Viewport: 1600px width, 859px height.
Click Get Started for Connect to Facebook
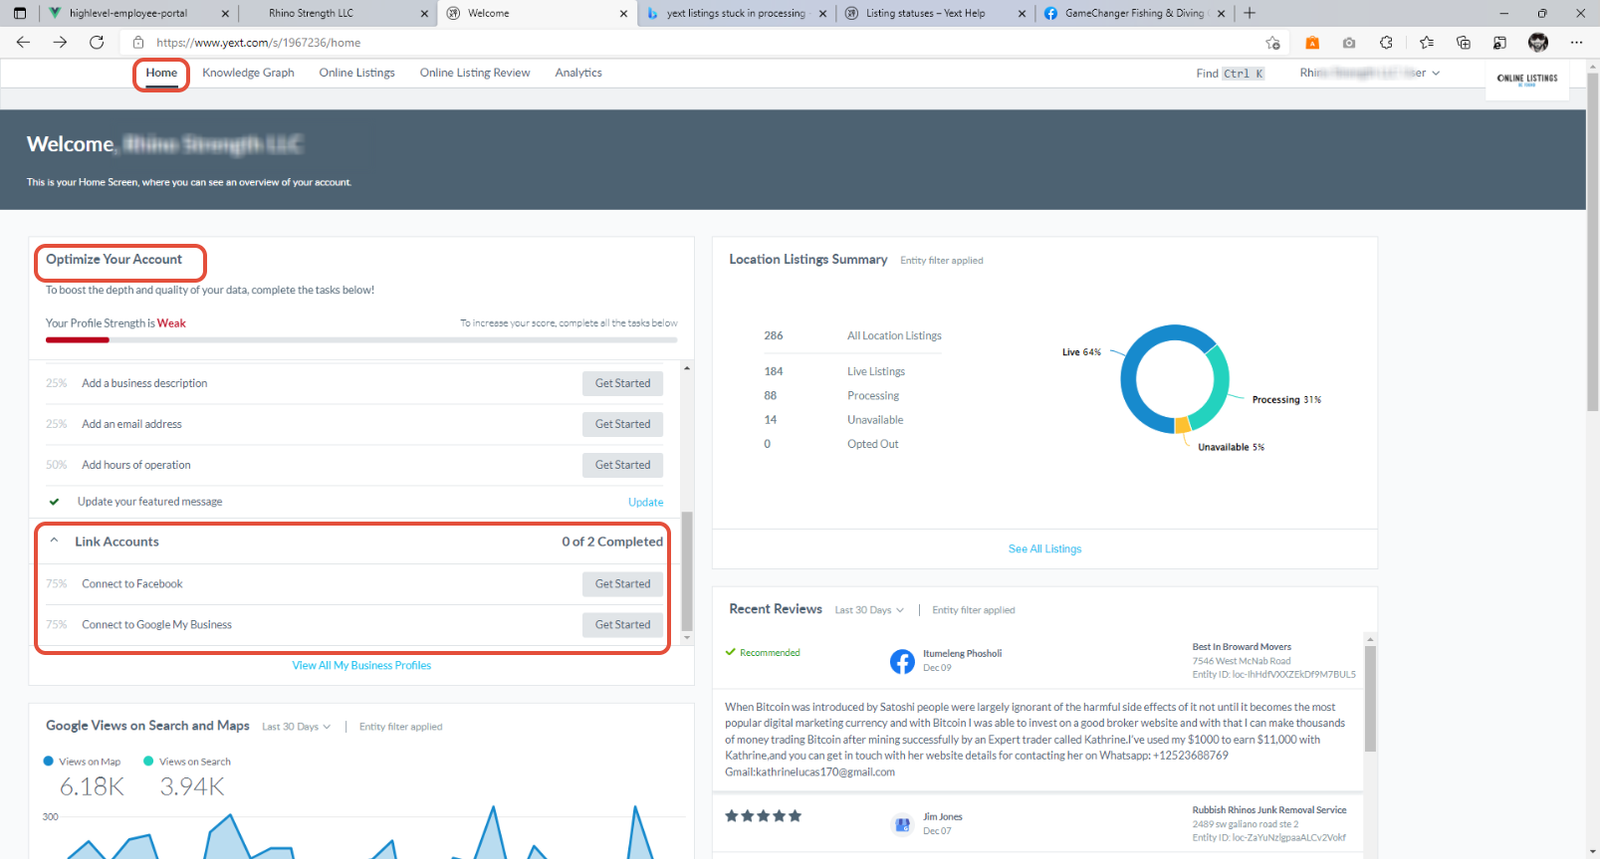[622, 584]
